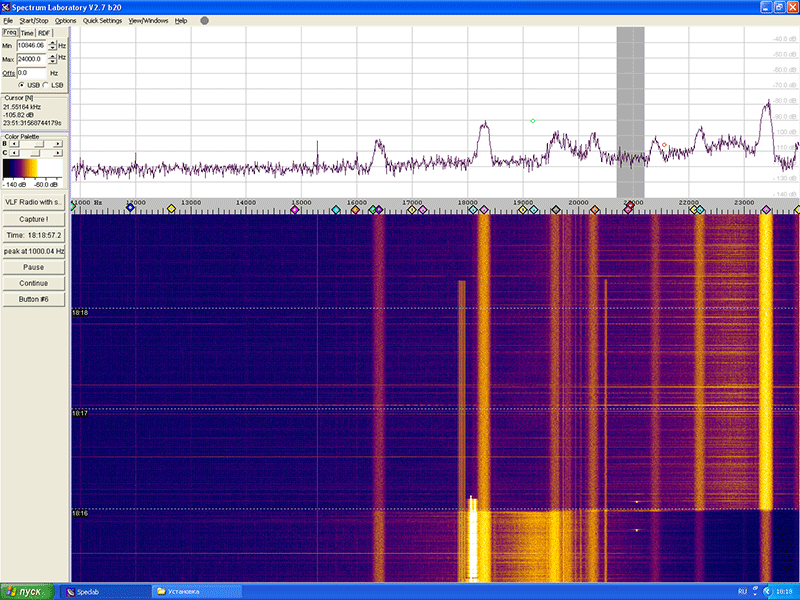
Task: Open the Quick Settings menu
Action: tap(103, 20)
